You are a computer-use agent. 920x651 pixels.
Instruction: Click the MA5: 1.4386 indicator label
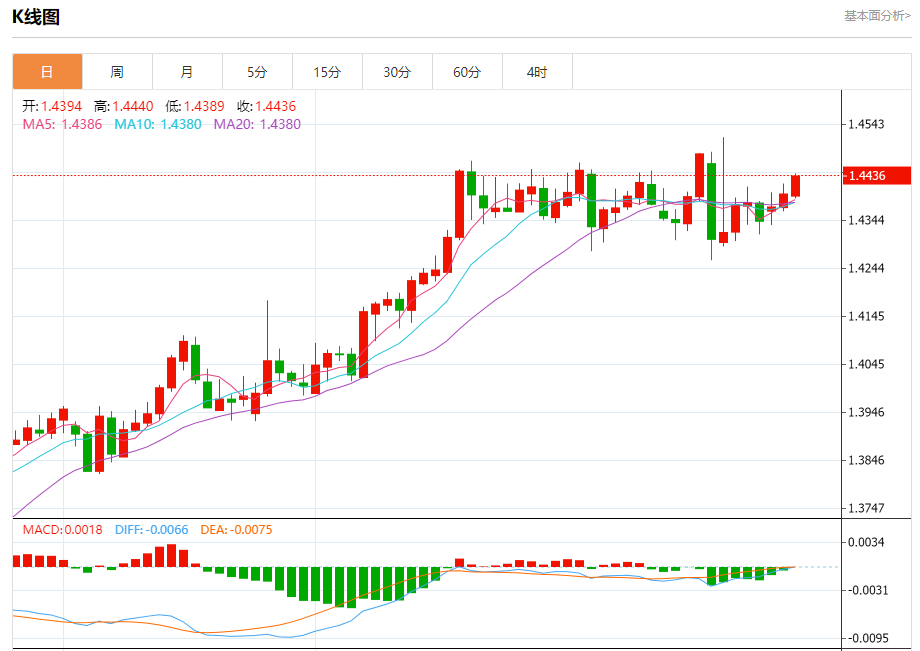pos(62,124)
